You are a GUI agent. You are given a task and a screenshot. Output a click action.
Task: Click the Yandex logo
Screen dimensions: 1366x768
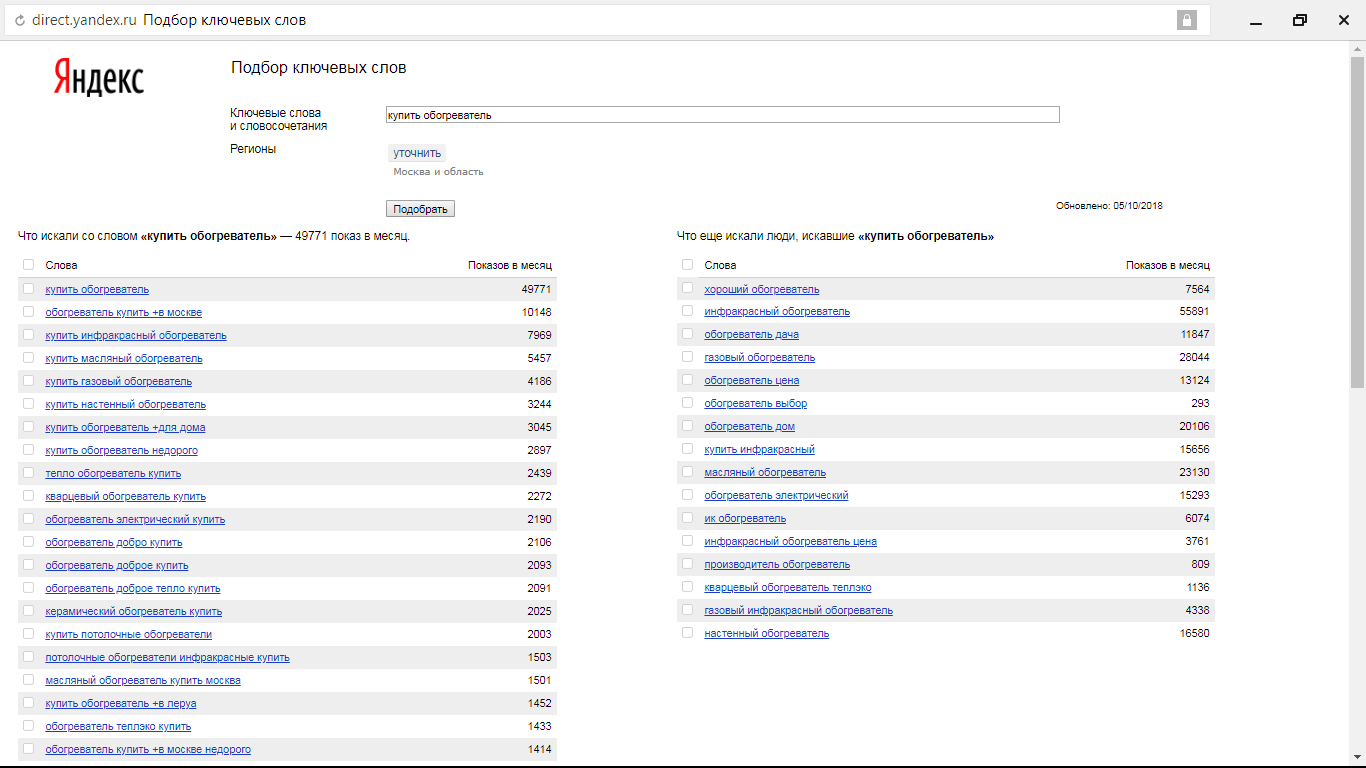coord(98,78)
